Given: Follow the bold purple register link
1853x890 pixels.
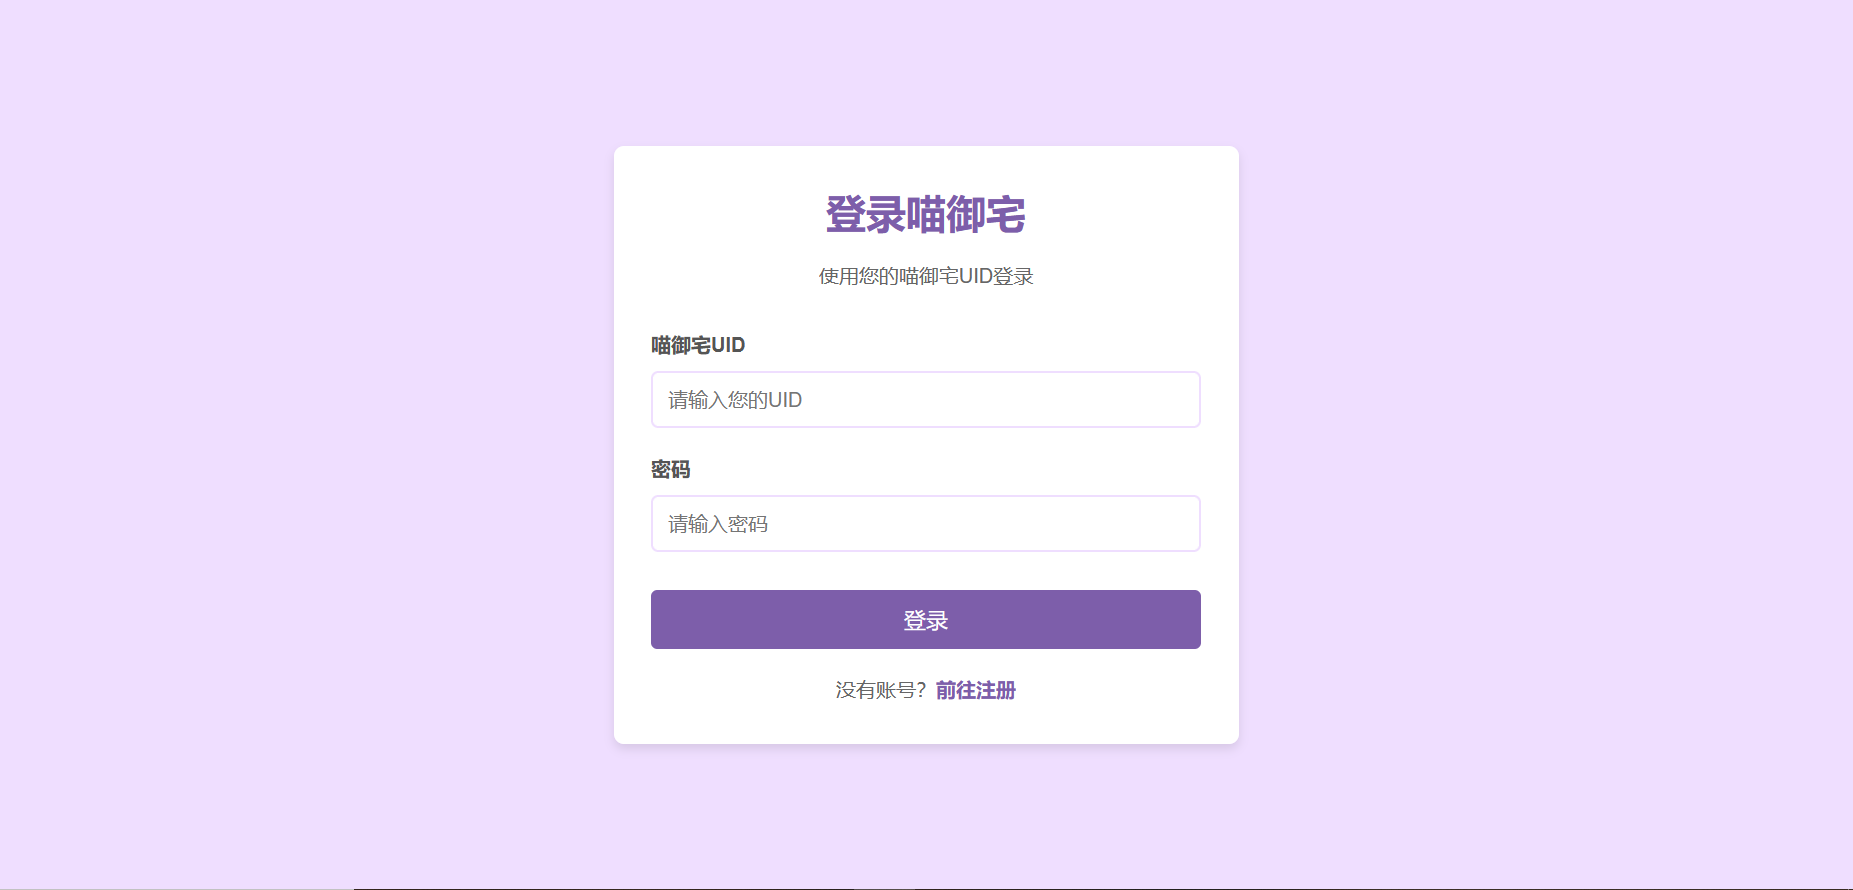Looking at the screenshot, I should (975, 690).
